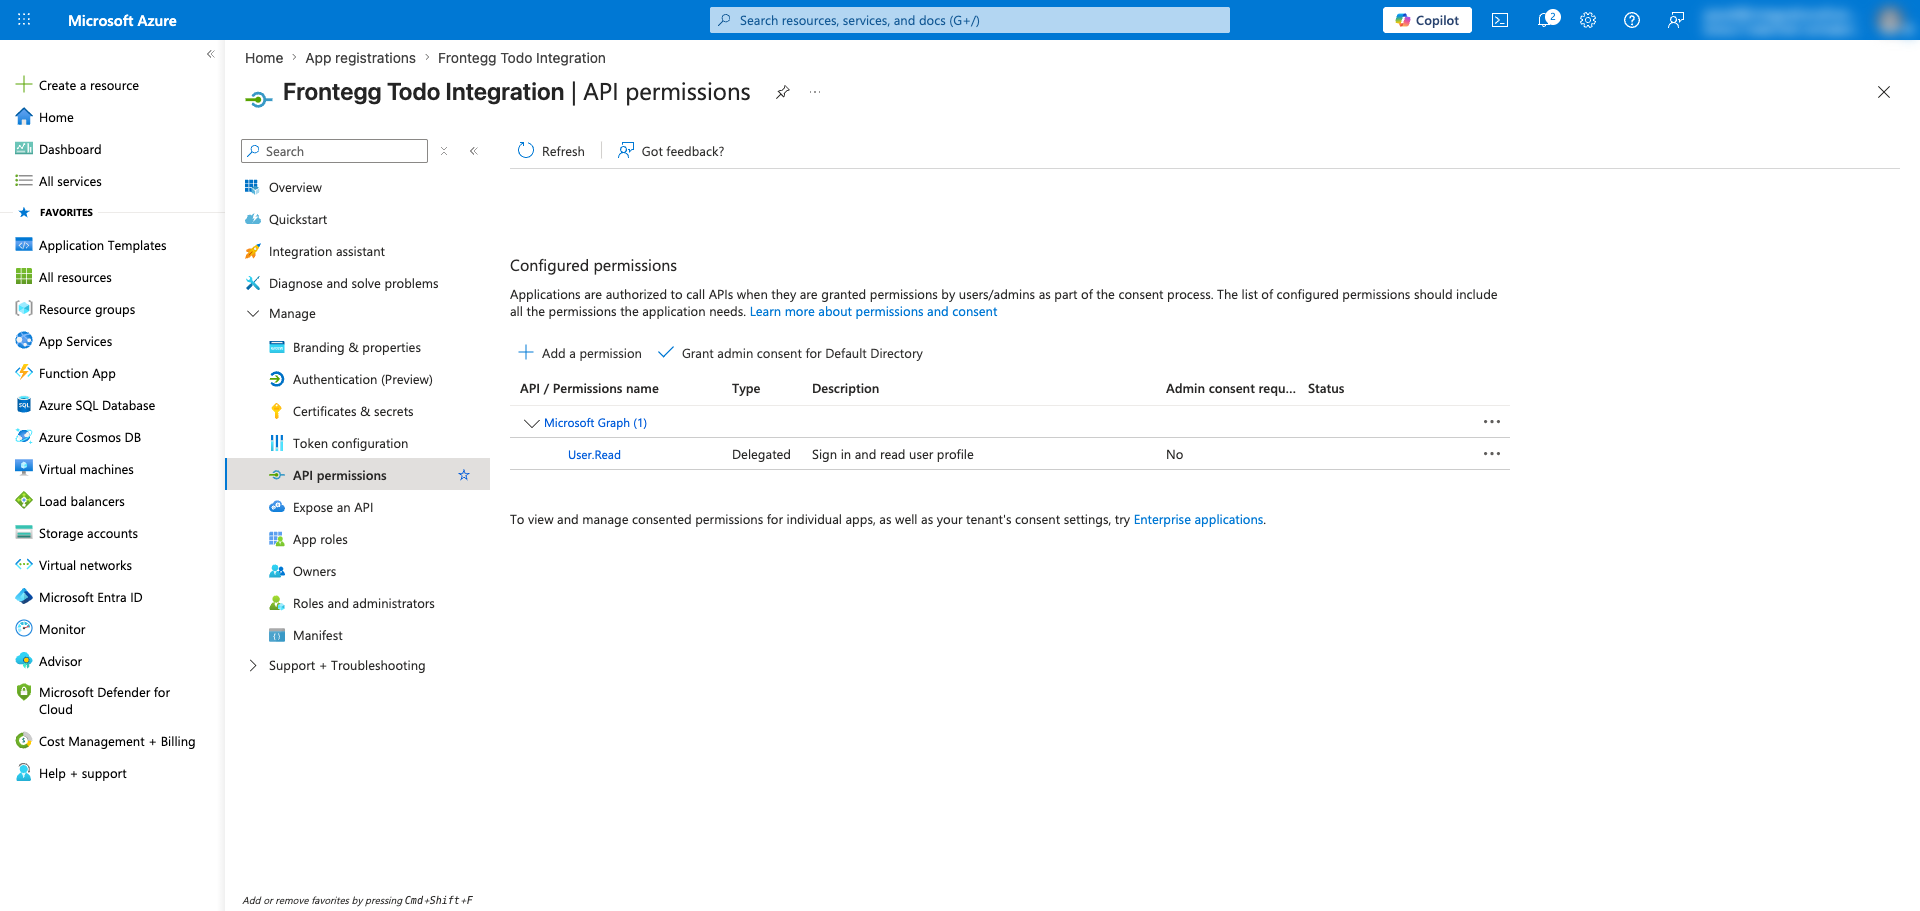1920x911 pixels.
Task: Click the App registrations breadcrumb
Action: (360, 58)
